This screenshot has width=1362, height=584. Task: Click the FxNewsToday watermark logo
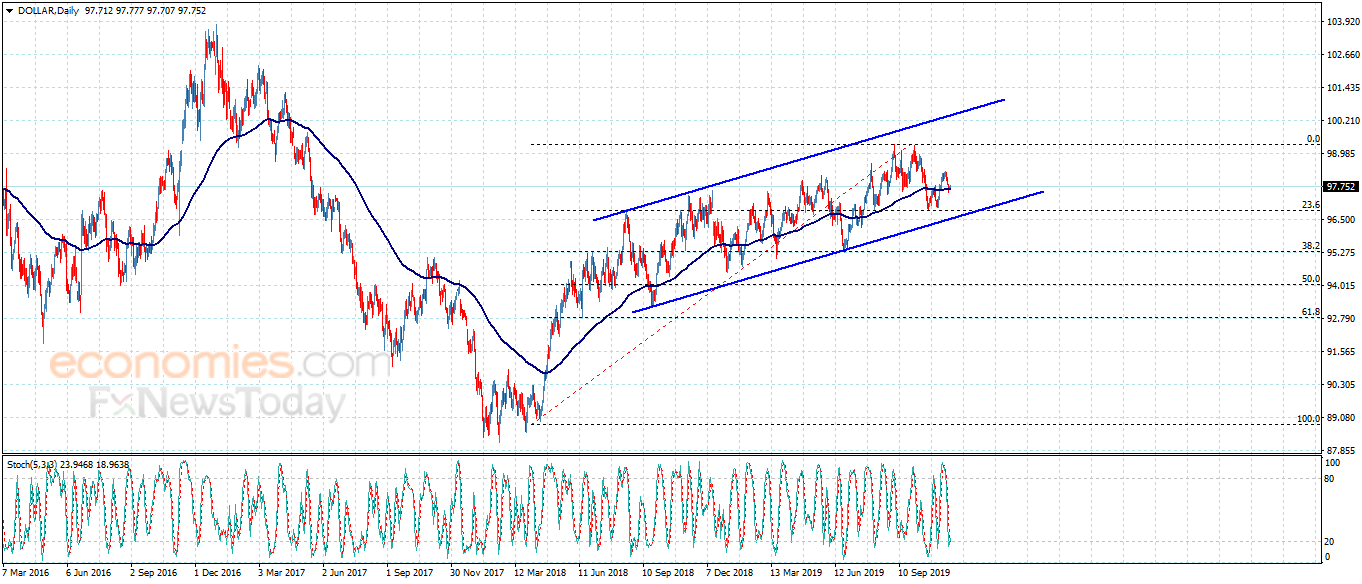click(217, 403)
